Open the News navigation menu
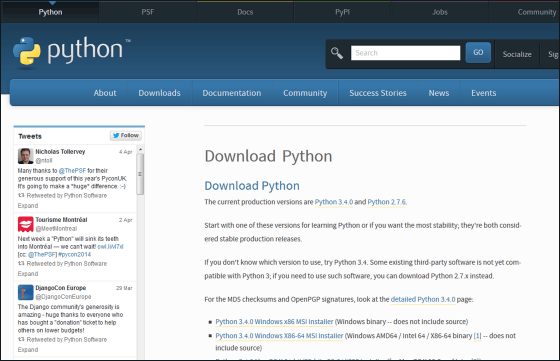 coord(439,93)
